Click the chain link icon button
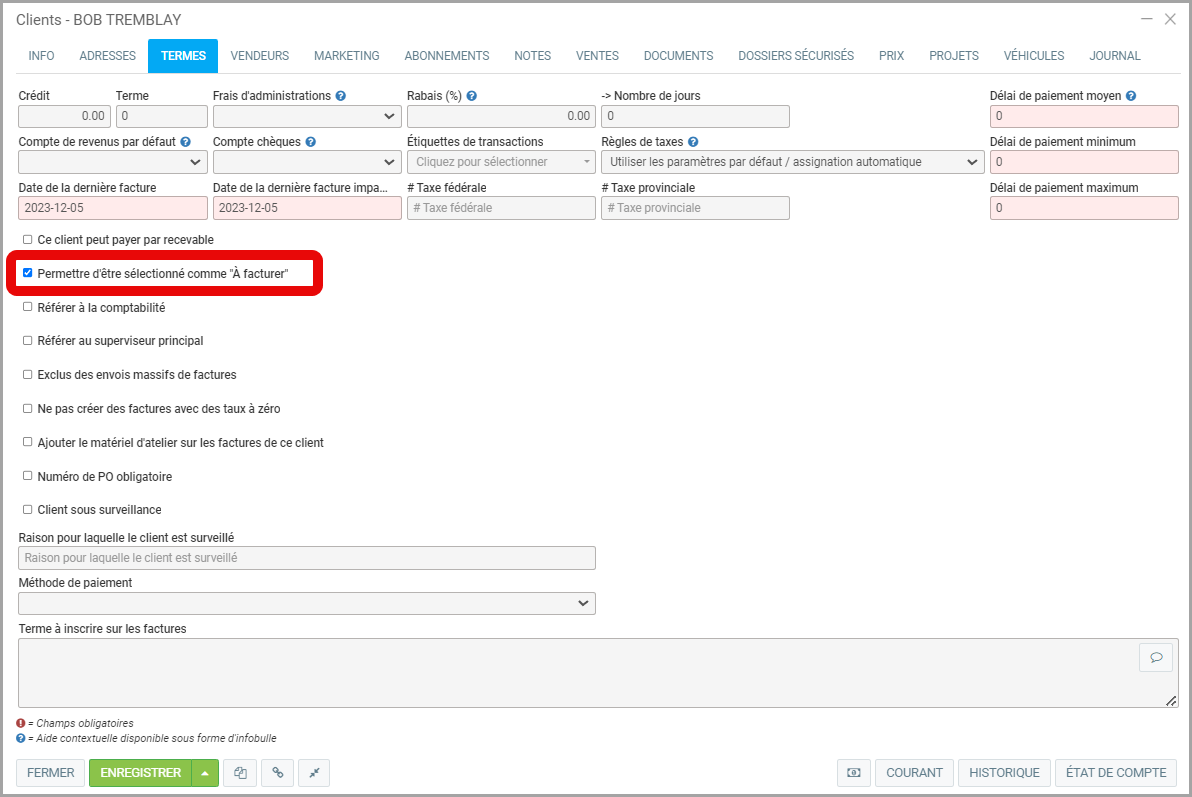 [277, 773]
